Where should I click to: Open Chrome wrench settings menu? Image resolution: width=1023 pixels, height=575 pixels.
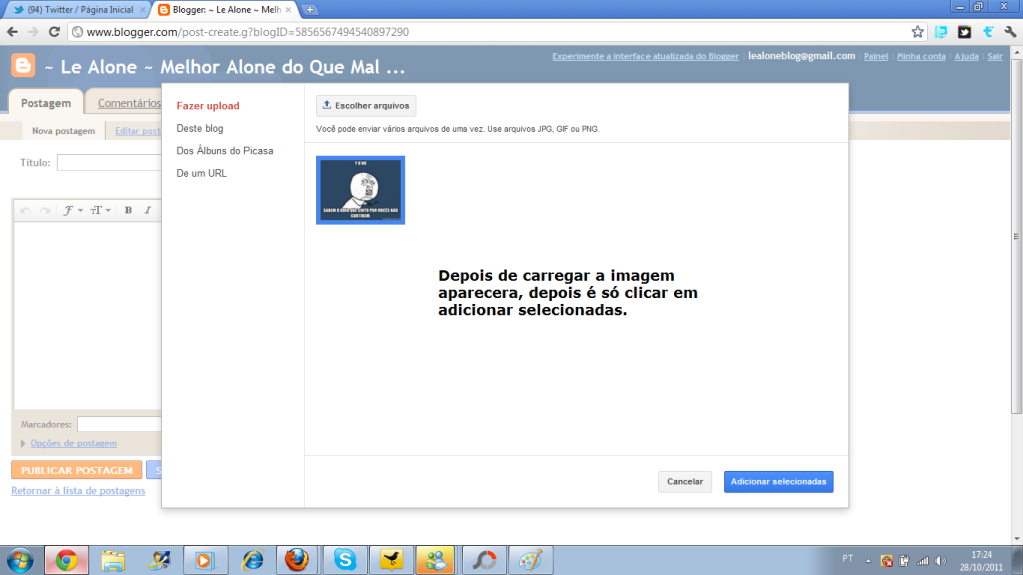coord(1010,32)
